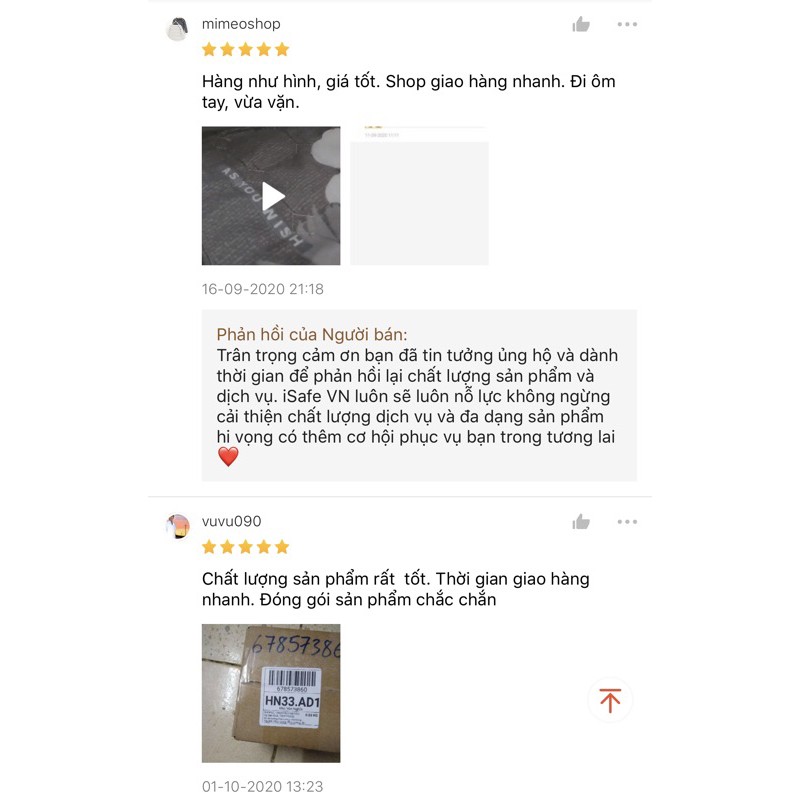Open more options for mimeoshop's review
The width and height of the screenshot is (800, 800).
627,24
